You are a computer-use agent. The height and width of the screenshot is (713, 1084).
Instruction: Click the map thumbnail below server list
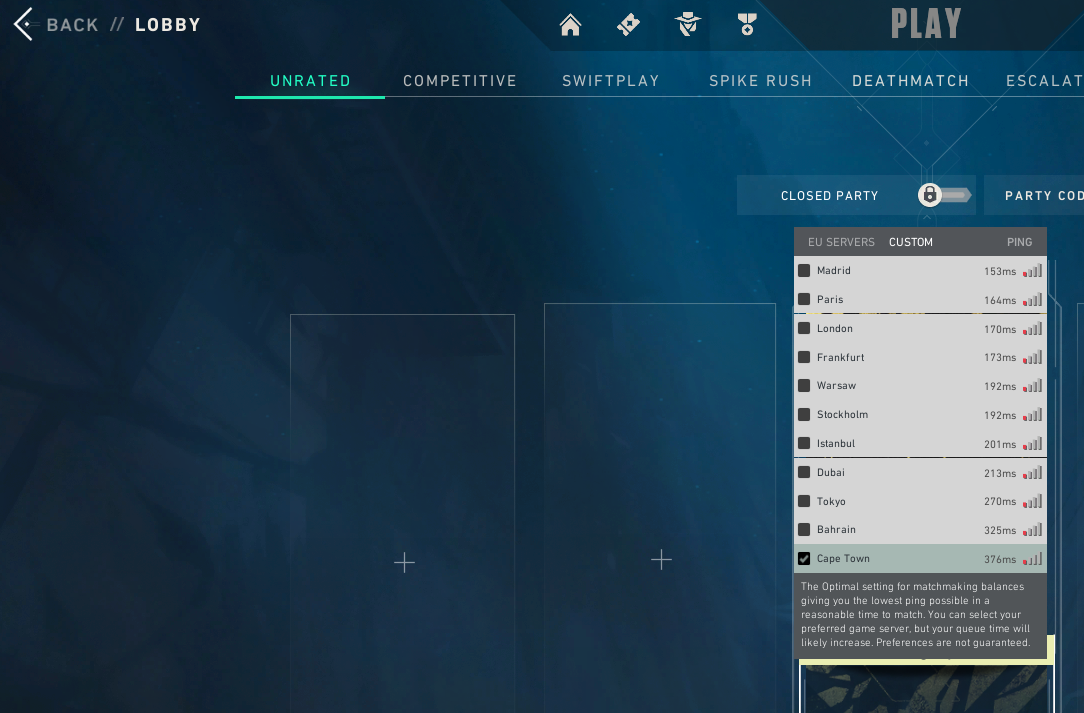tap(926, 689)
